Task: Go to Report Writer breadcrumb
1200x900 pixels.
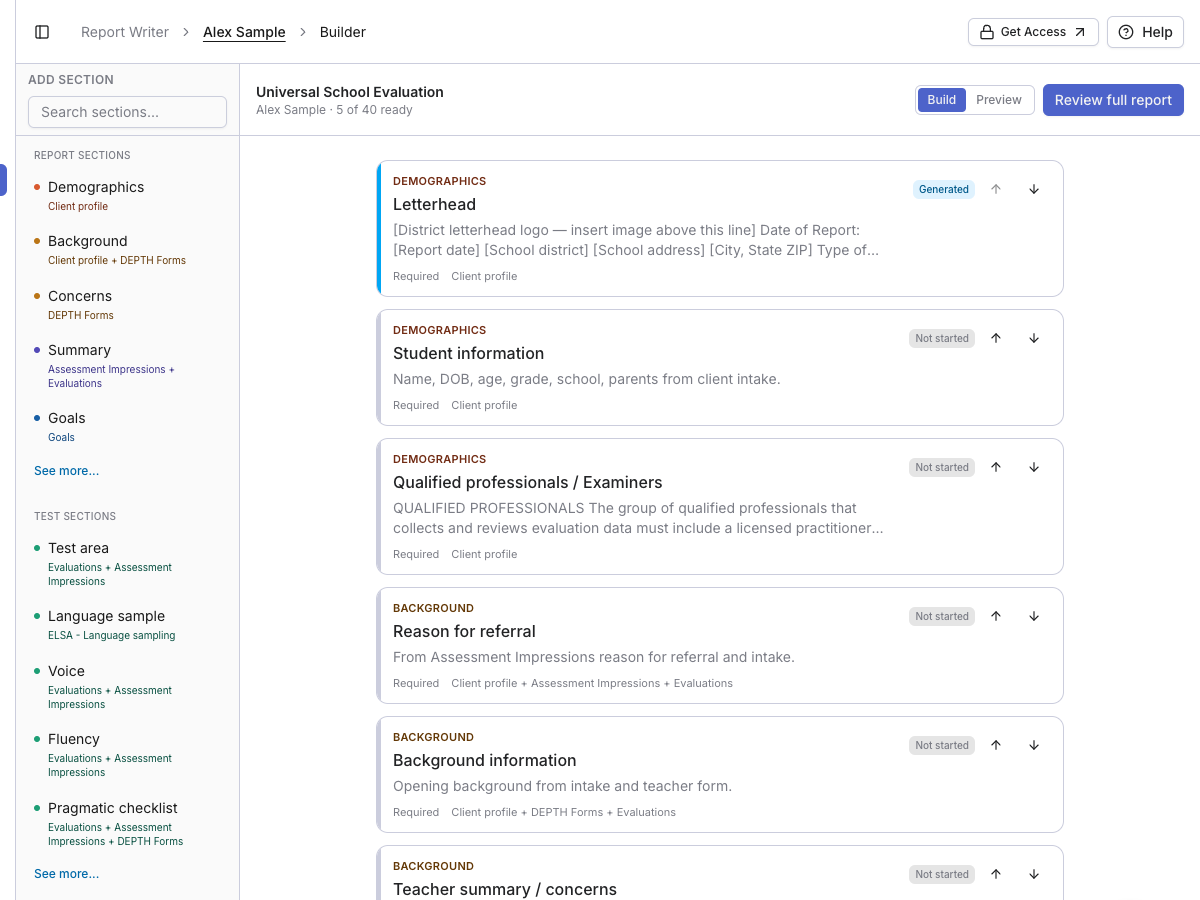Action: tap(125, 32)
